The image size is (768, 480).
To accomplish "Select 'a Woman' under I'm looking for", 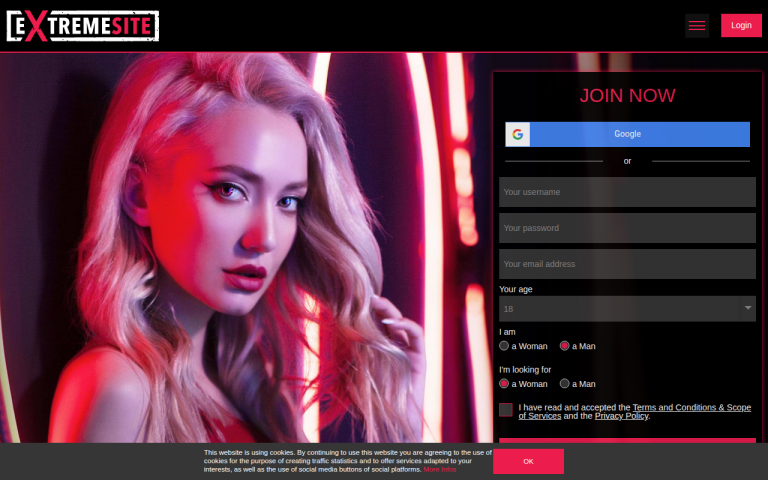I will click(x=504, y=384).
